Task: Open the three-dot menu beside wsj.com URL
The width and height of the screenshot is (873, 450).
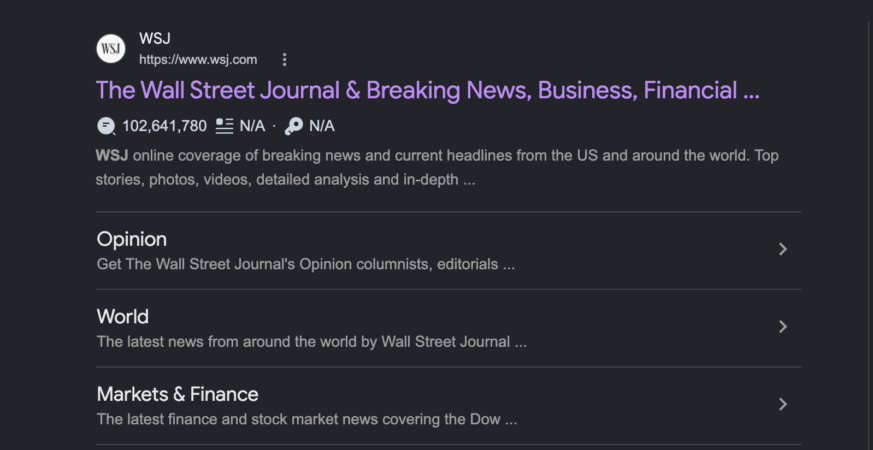Action: click(x=285, y=60)
